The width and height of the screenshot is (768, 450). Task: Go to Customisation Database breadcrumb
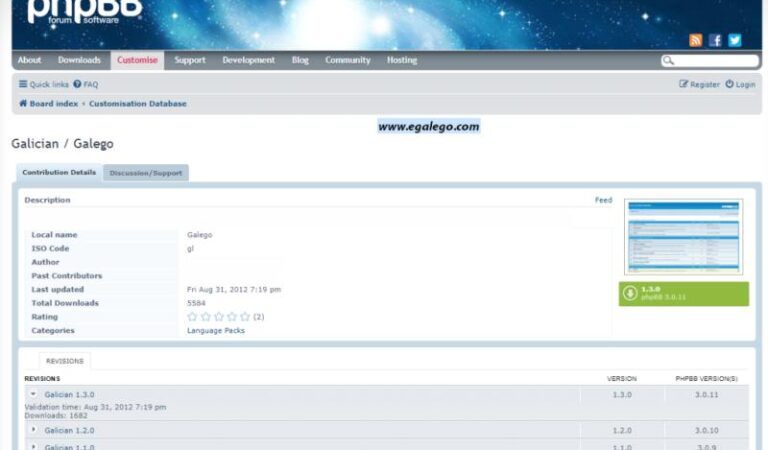click(x=138, y=103)
